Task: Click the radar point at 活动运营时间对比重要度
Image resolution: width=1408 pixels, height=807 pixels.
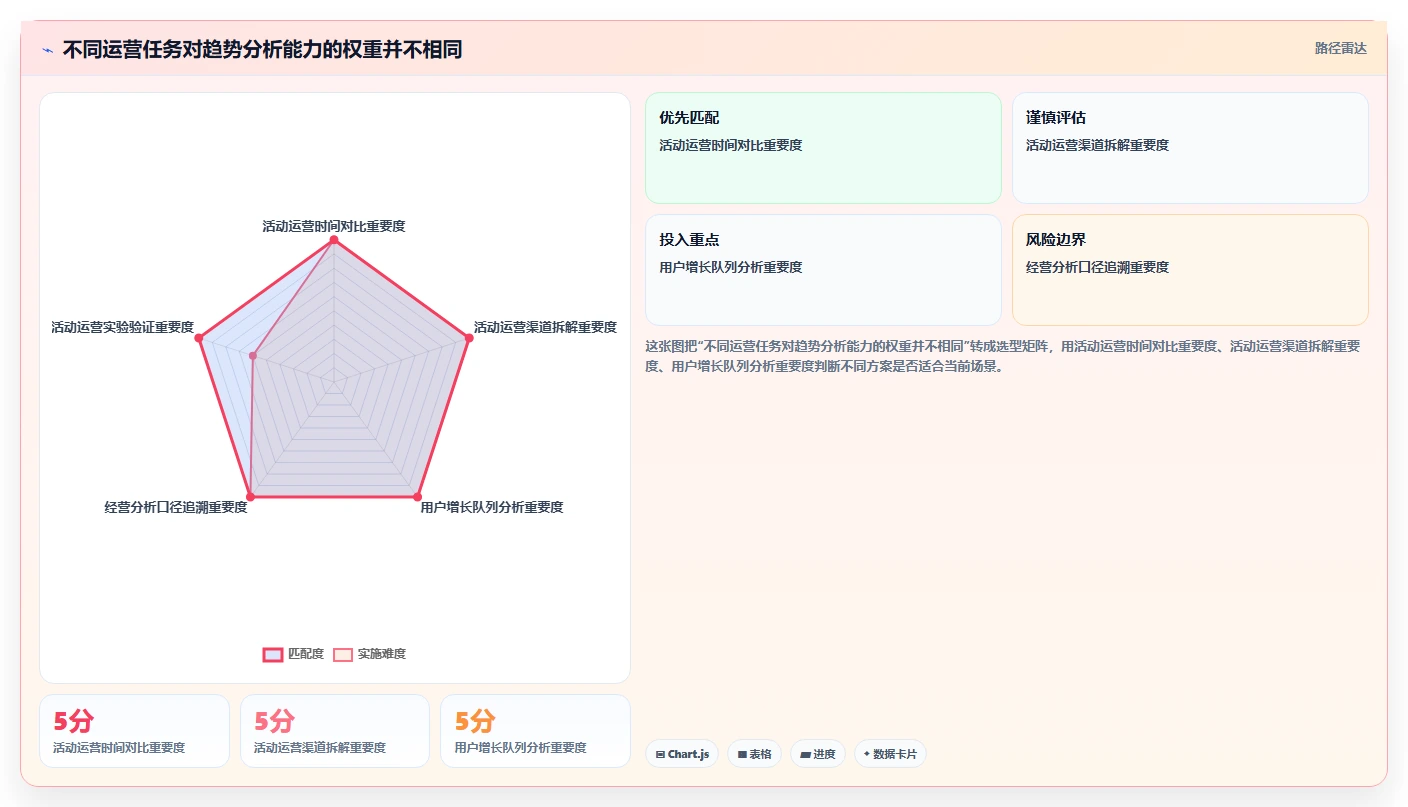Action: (334, 240)
